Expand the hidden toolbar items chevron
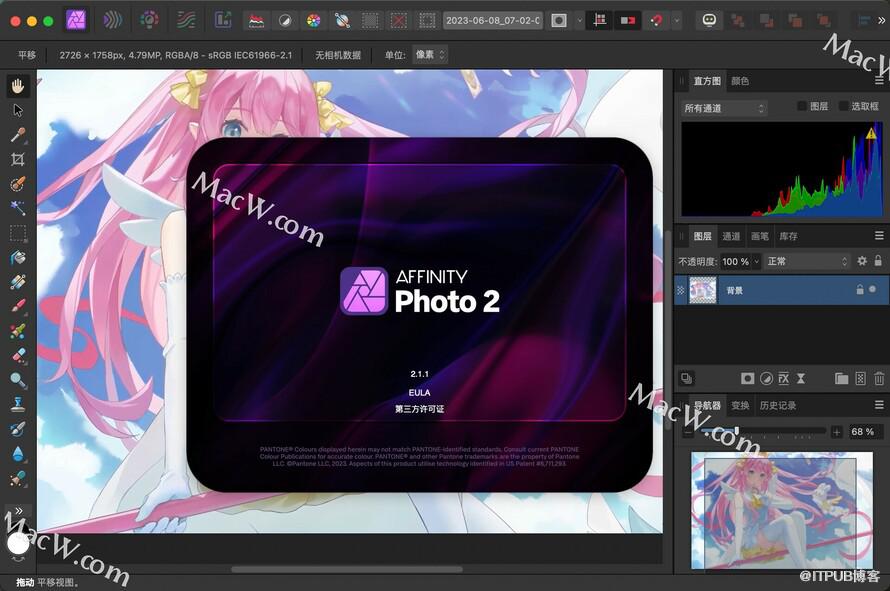Screen dimensions: 890x591 point(881,20)
